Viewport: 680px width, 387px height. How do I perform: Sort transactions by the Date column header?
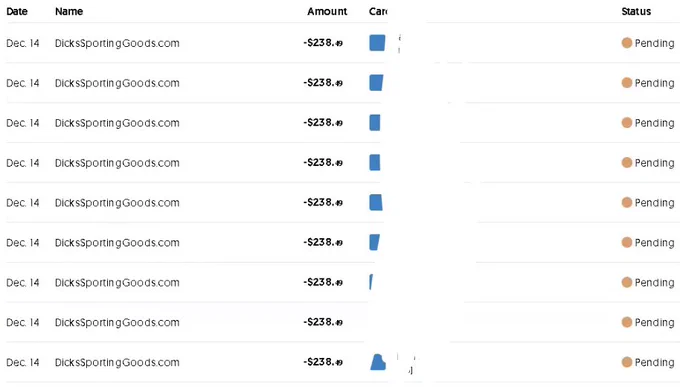(17, 11)
